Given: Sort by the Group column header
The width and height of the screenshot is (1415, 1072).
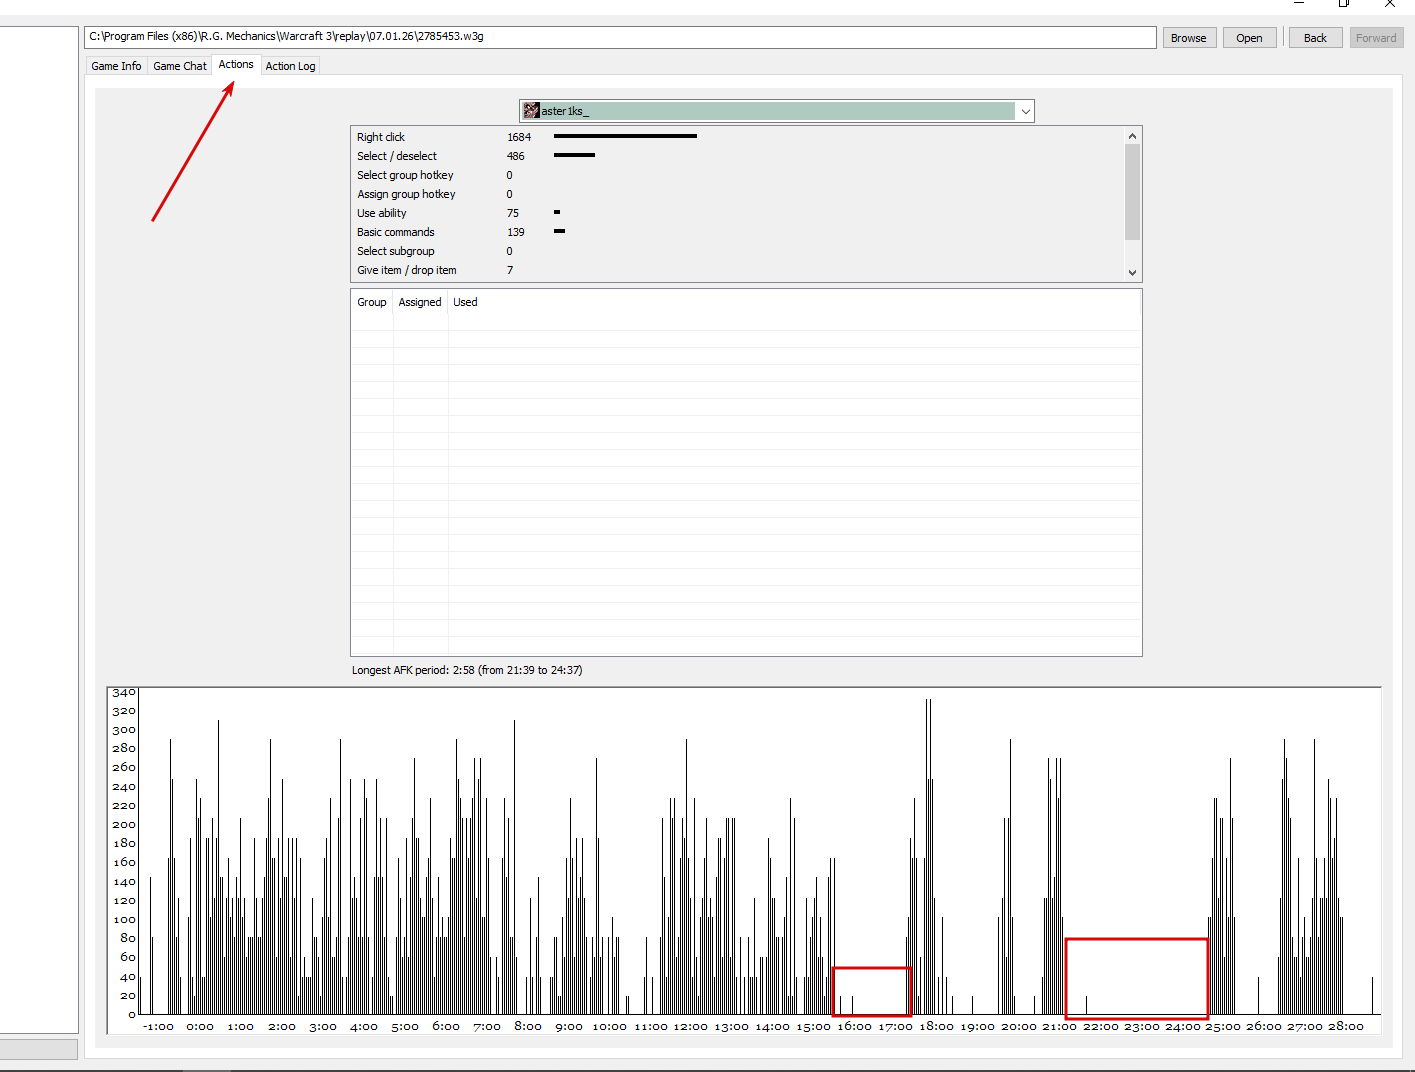Looking at the screenshot, I should [372, 302].
